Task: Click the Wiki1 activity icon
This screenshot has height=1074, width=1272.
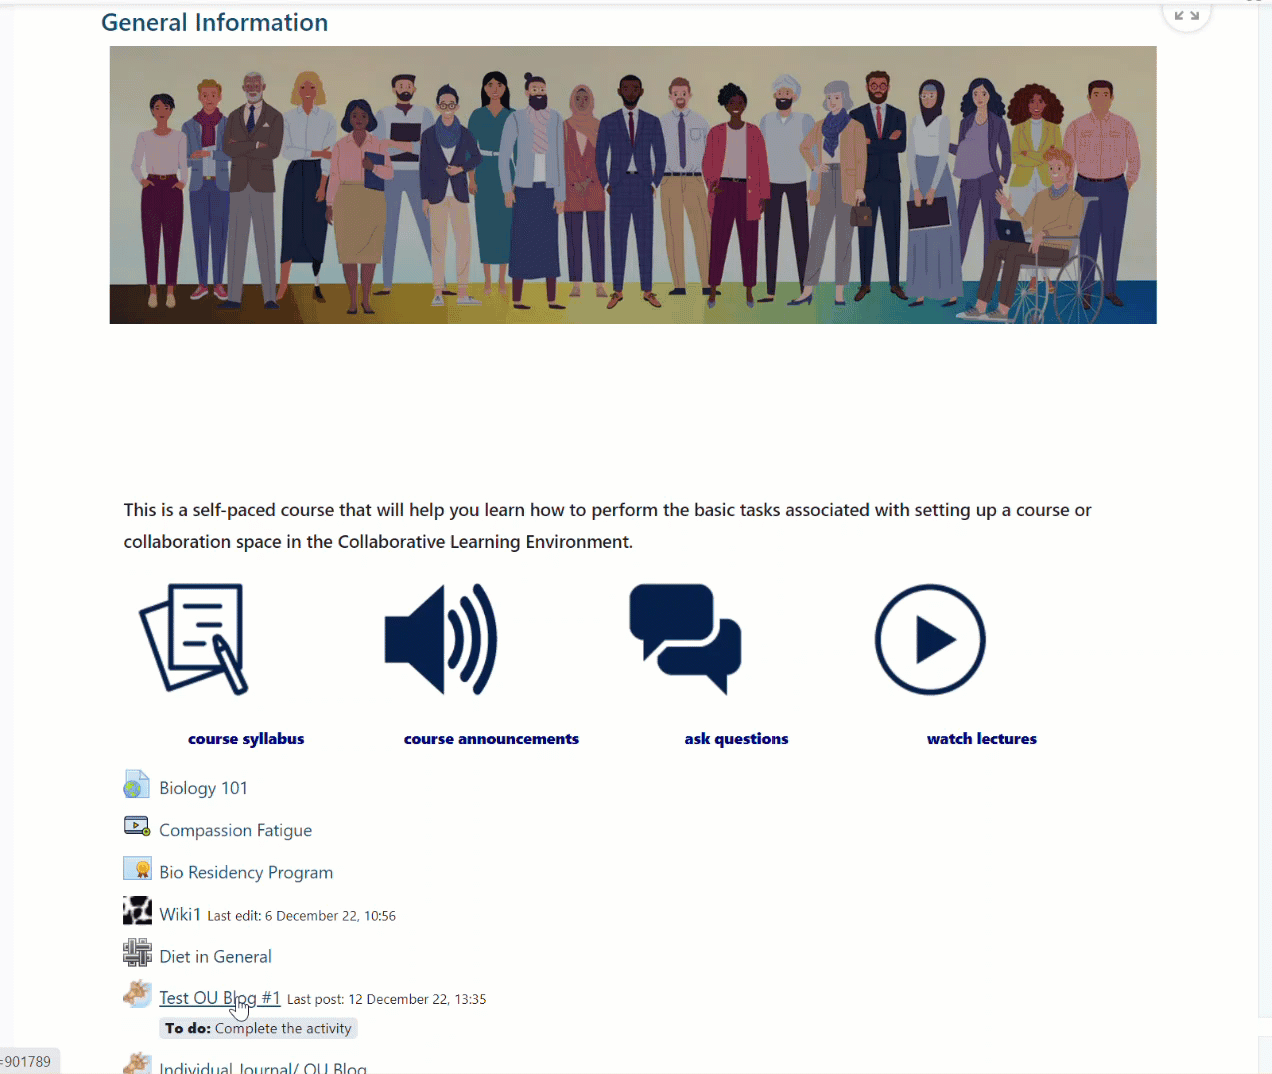Action: pos(137,911)
